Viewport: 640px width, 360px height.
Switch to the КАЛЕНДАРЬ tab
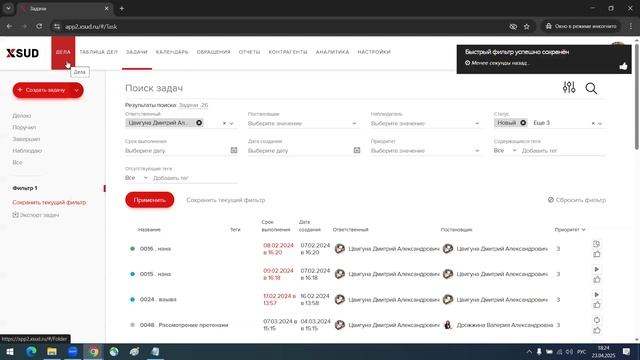click(172, 52)
